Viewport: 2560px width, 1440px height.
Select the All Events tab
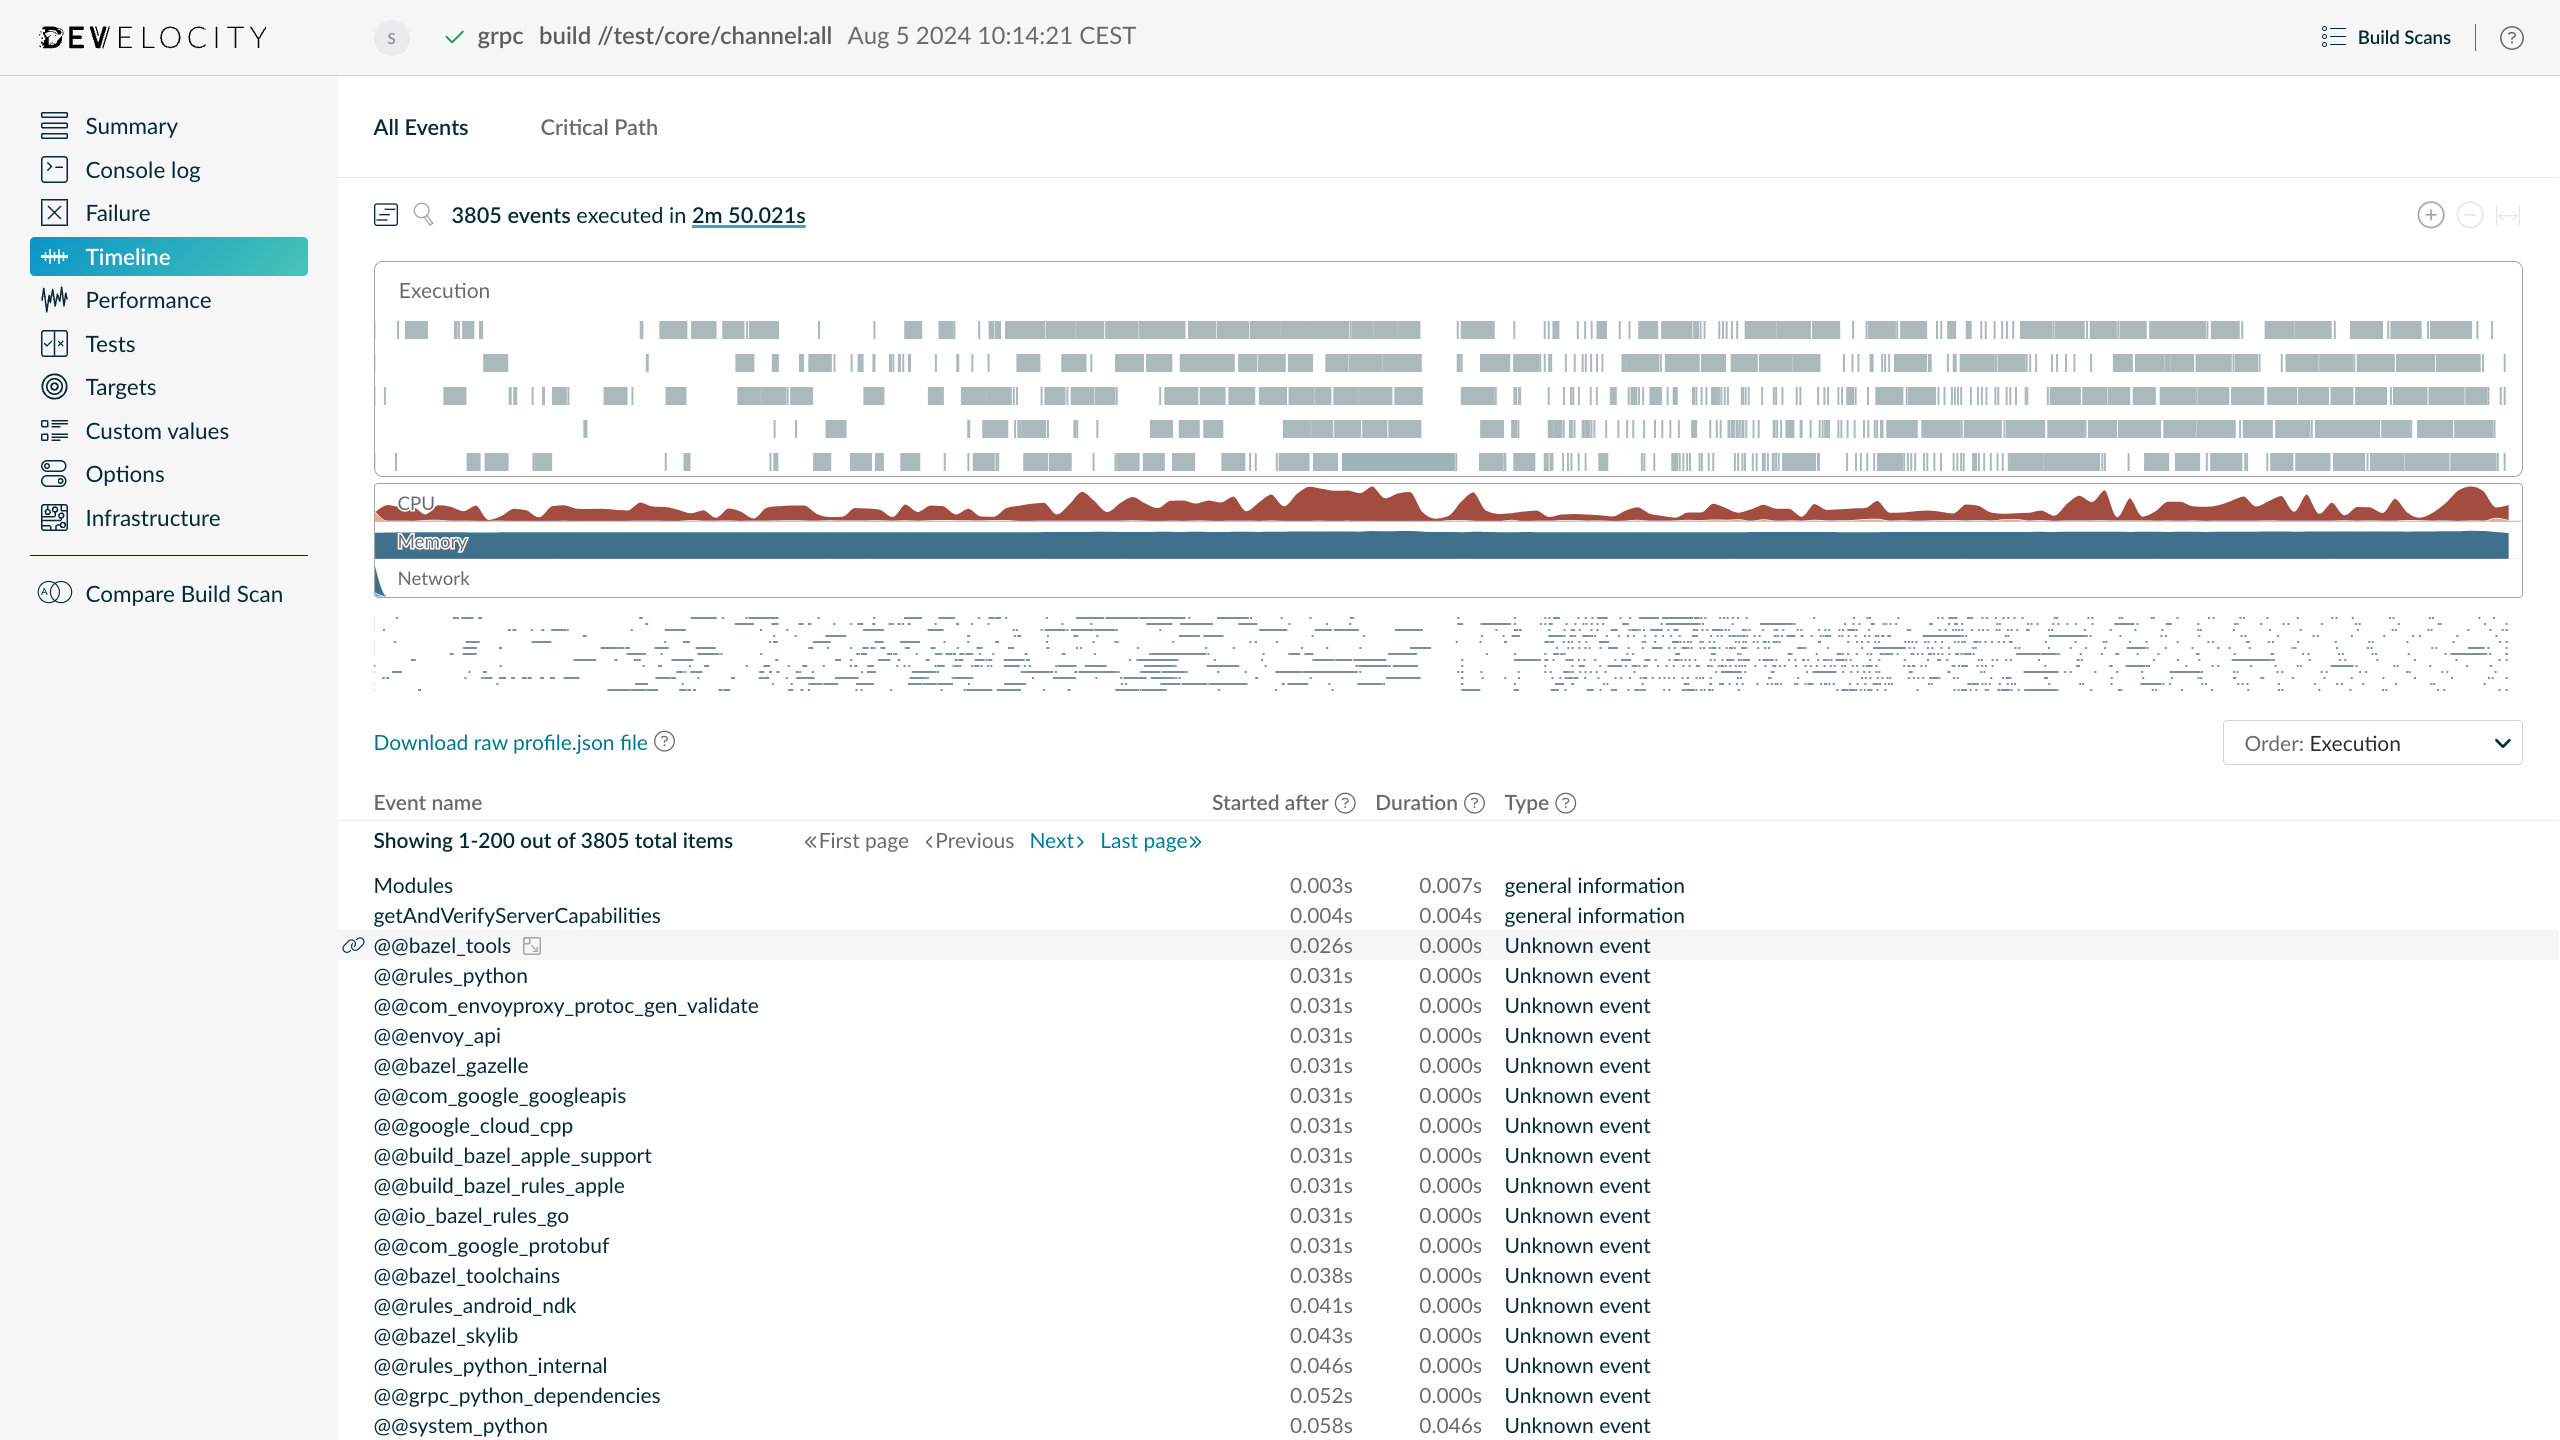[x=420, y=127]
